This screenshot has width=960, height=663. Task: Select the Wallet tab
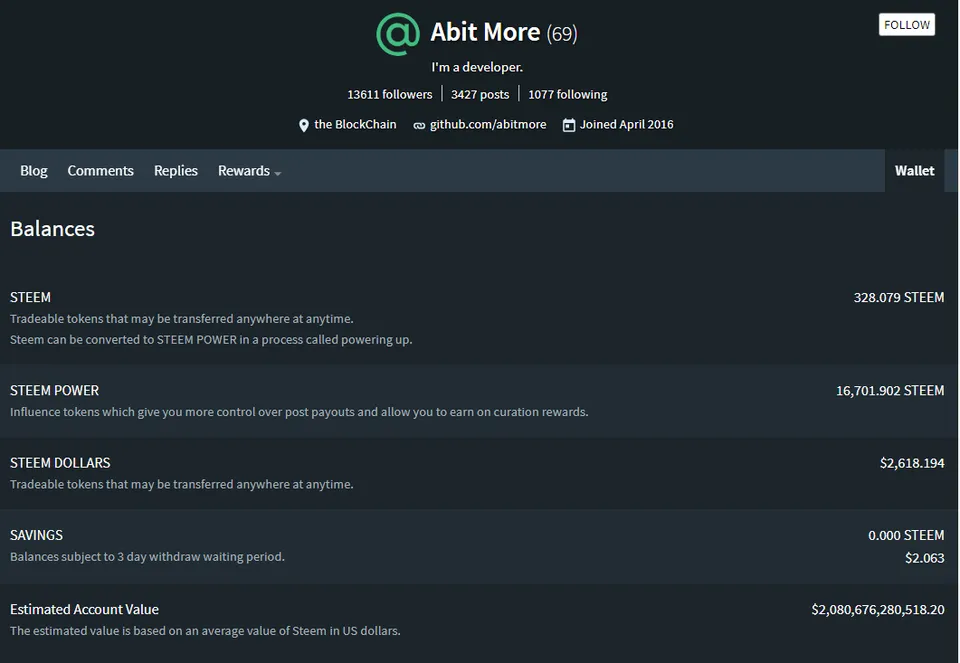[914, 171]
